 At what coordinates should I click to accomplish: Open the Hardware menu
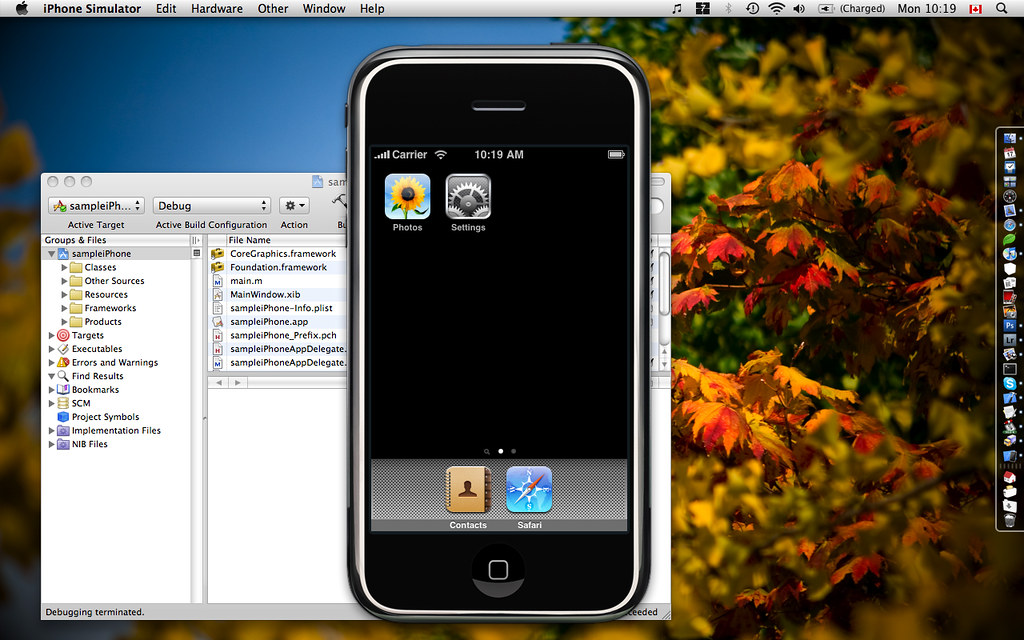(x=217, y=8)
